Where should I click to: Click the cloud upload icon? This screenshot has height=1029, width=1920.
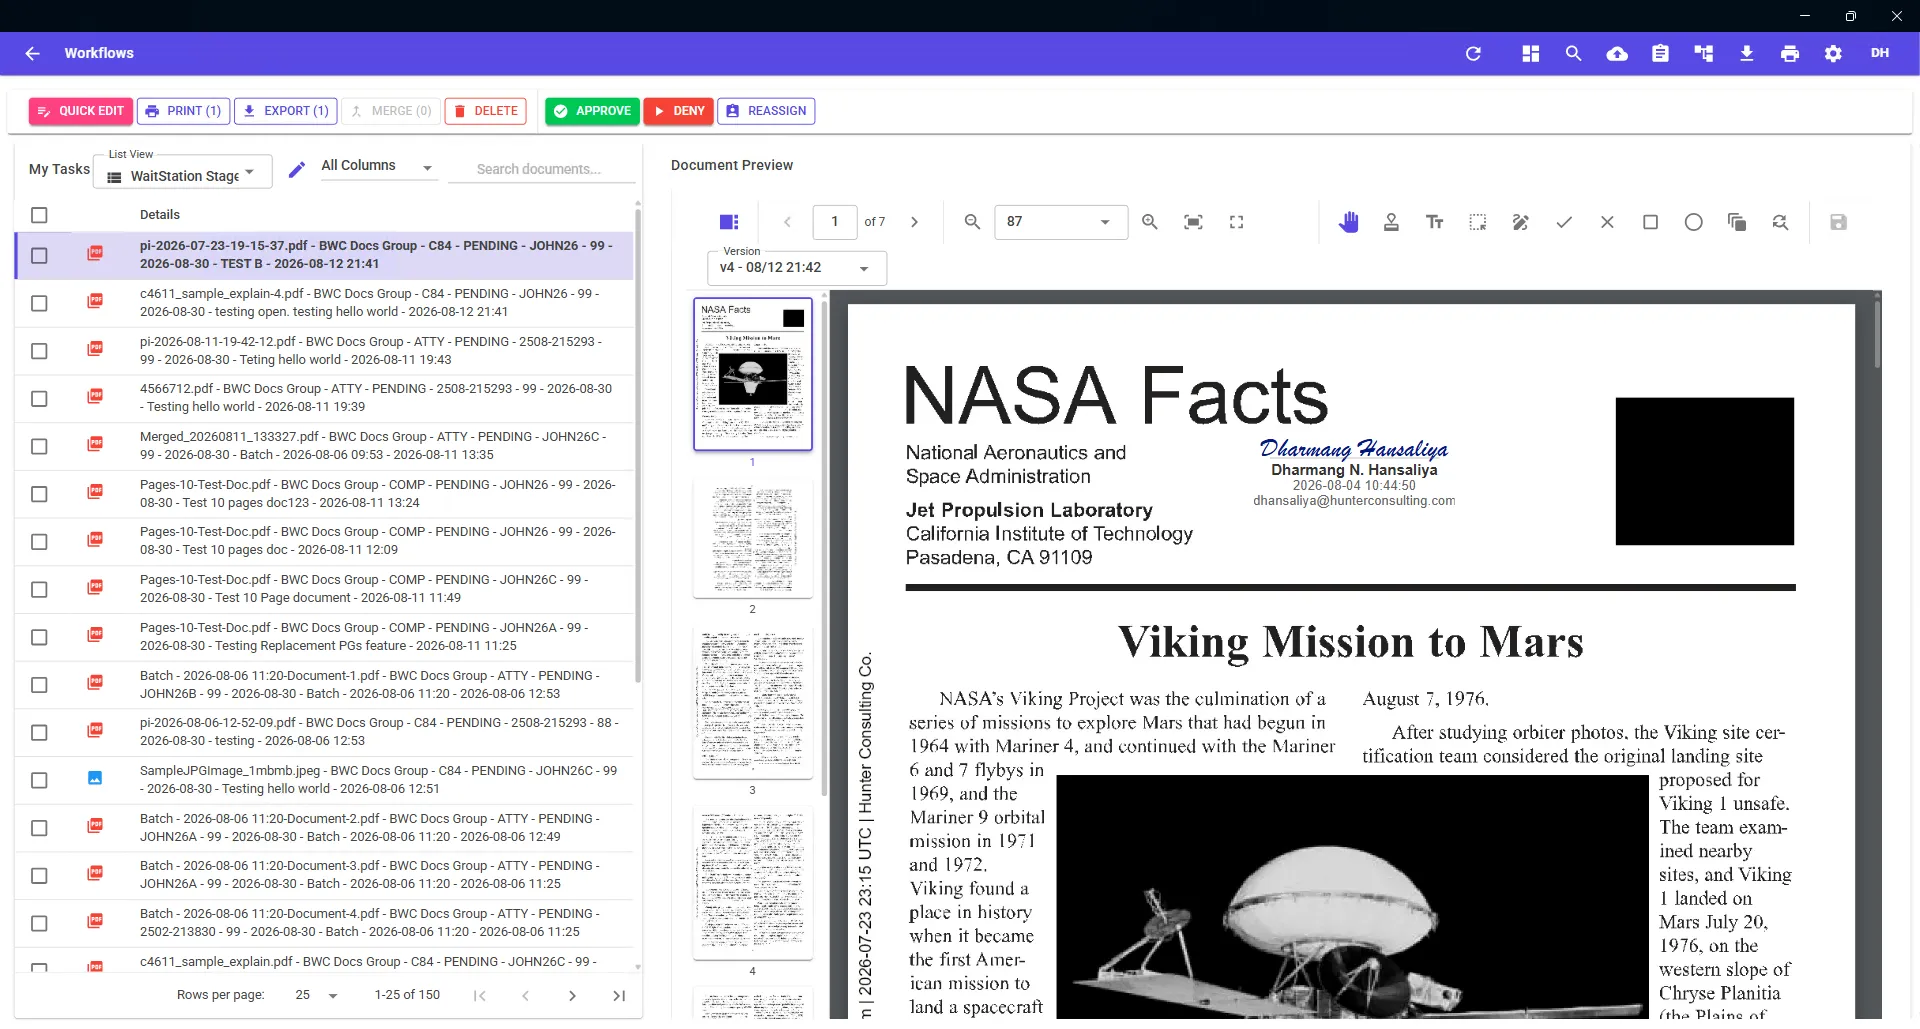click(1617, 54)
